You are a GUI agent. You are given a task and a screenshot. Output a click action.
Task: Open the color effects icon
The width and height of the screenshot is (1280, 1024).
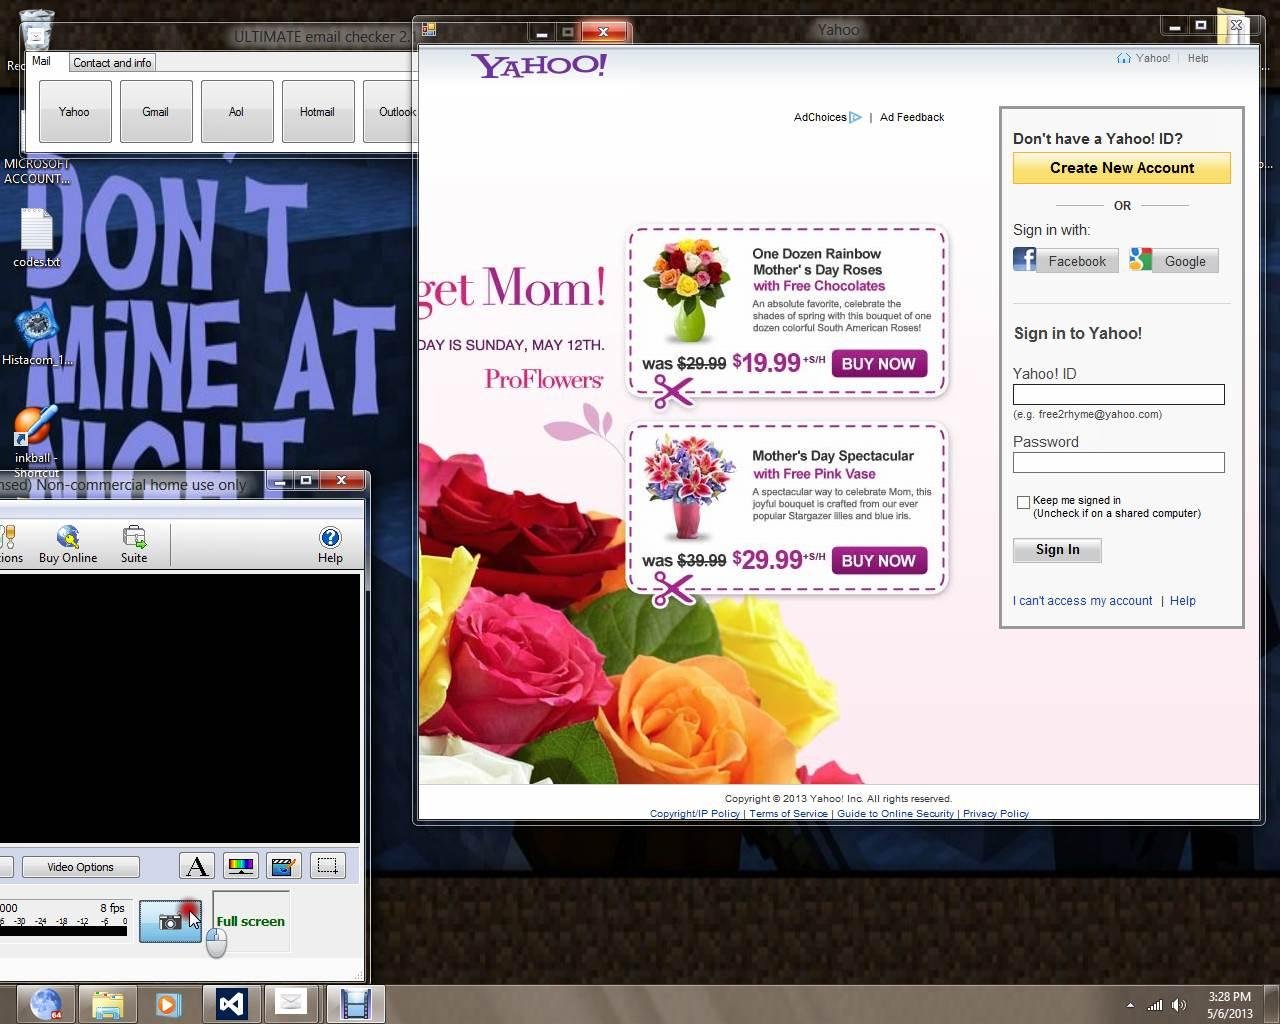tap(241, 866)
